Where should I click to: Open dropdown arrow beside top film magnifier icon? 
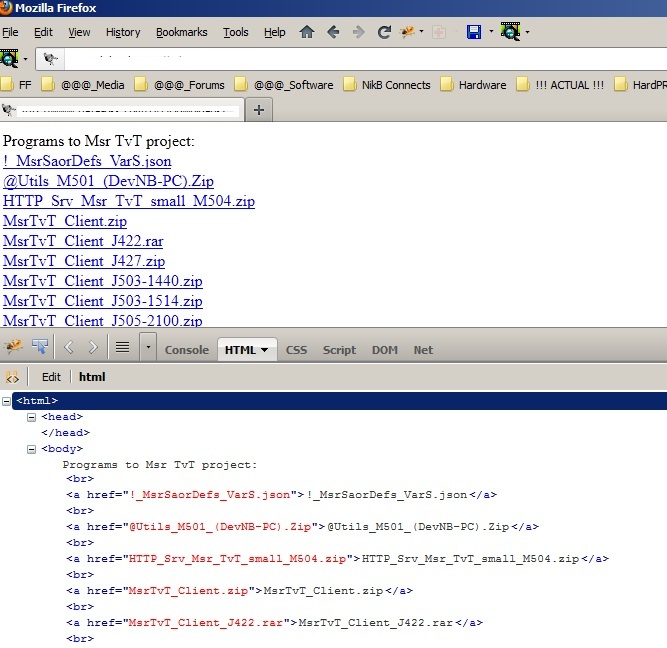pyautogui.click(x=527, y=32)
